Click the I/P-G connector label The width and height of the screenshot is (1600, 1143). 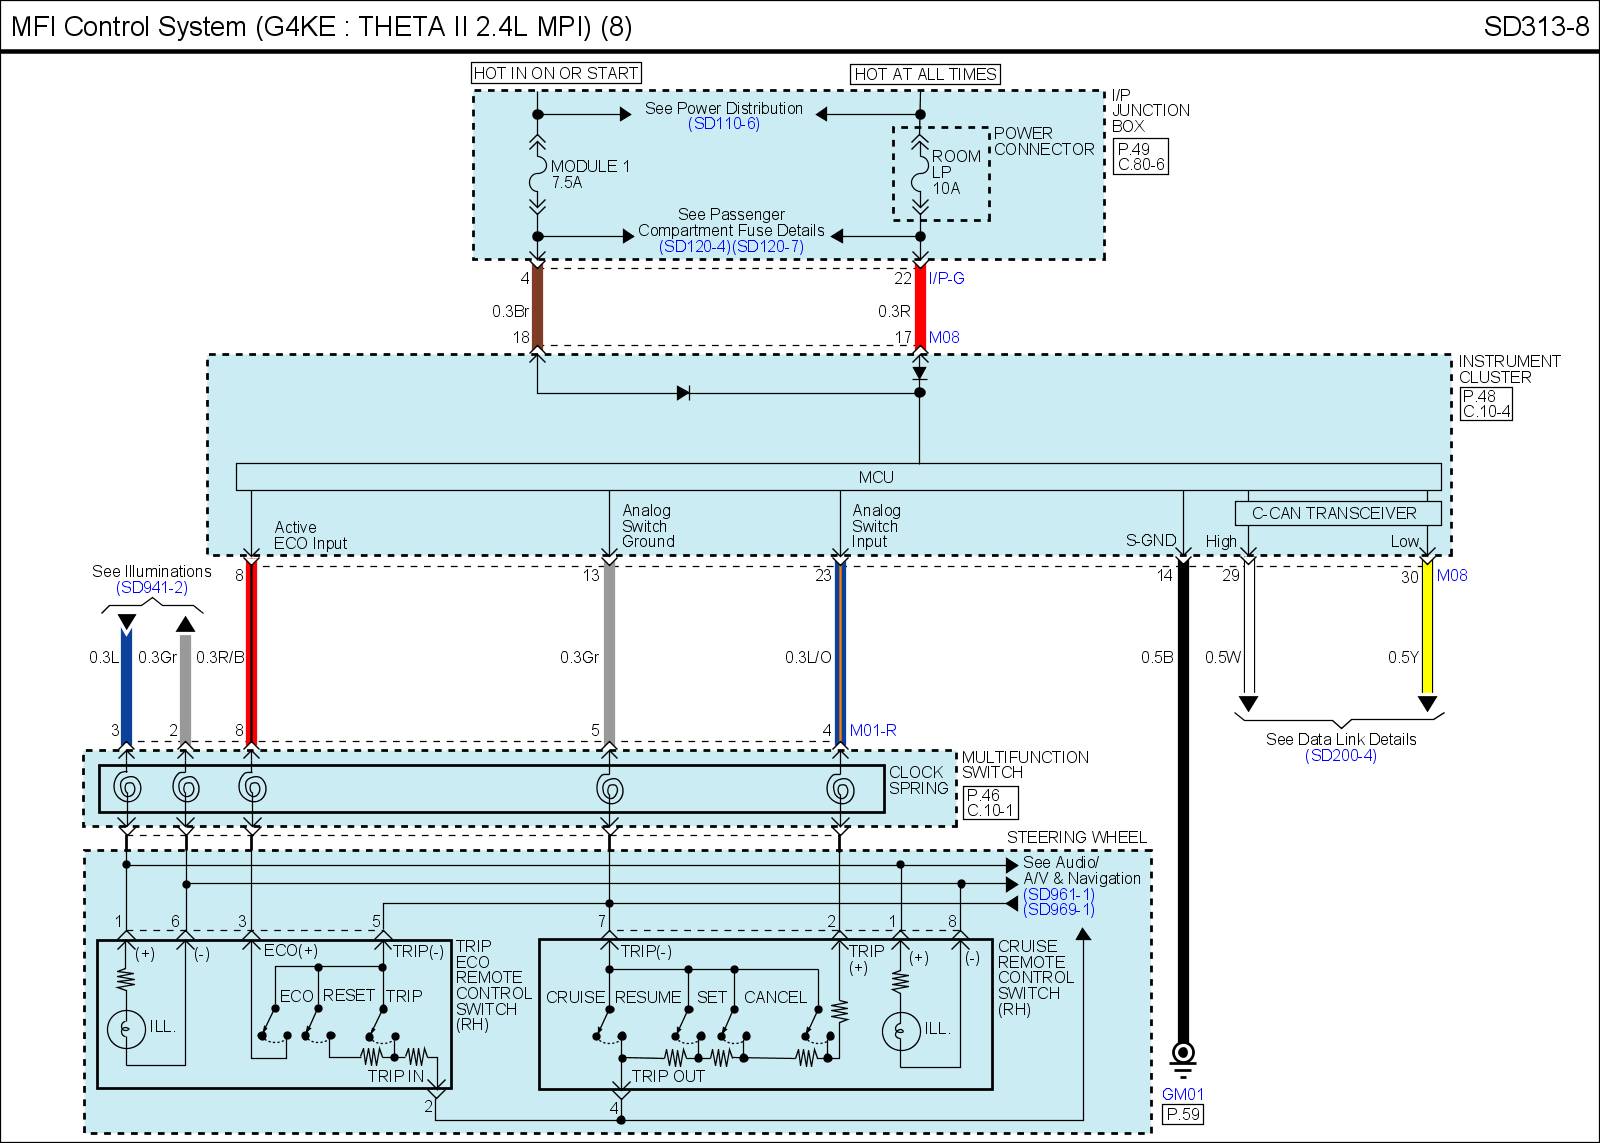click(946, 279)
